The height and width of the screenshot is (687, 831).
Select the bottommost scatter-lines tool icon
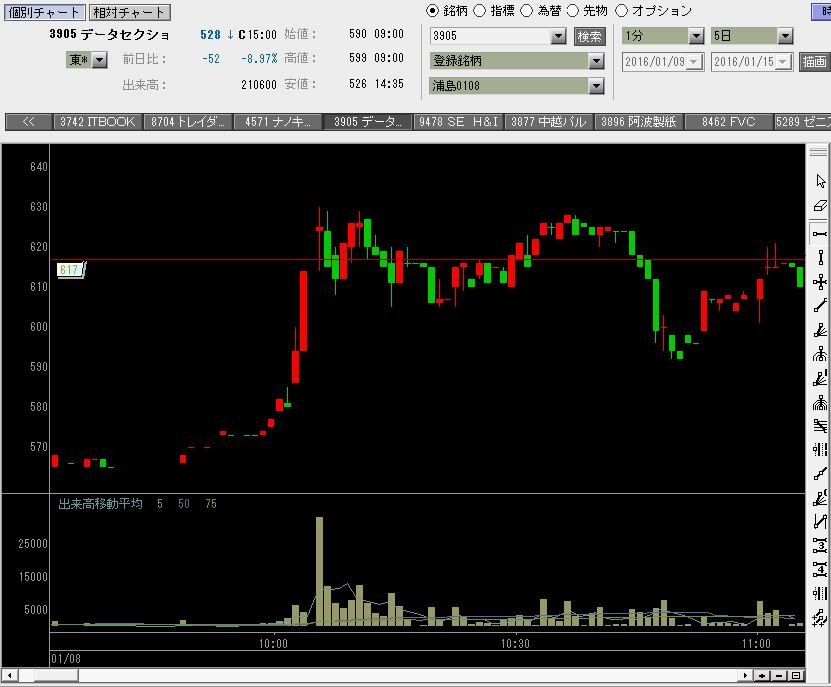(x=820, y=617)
